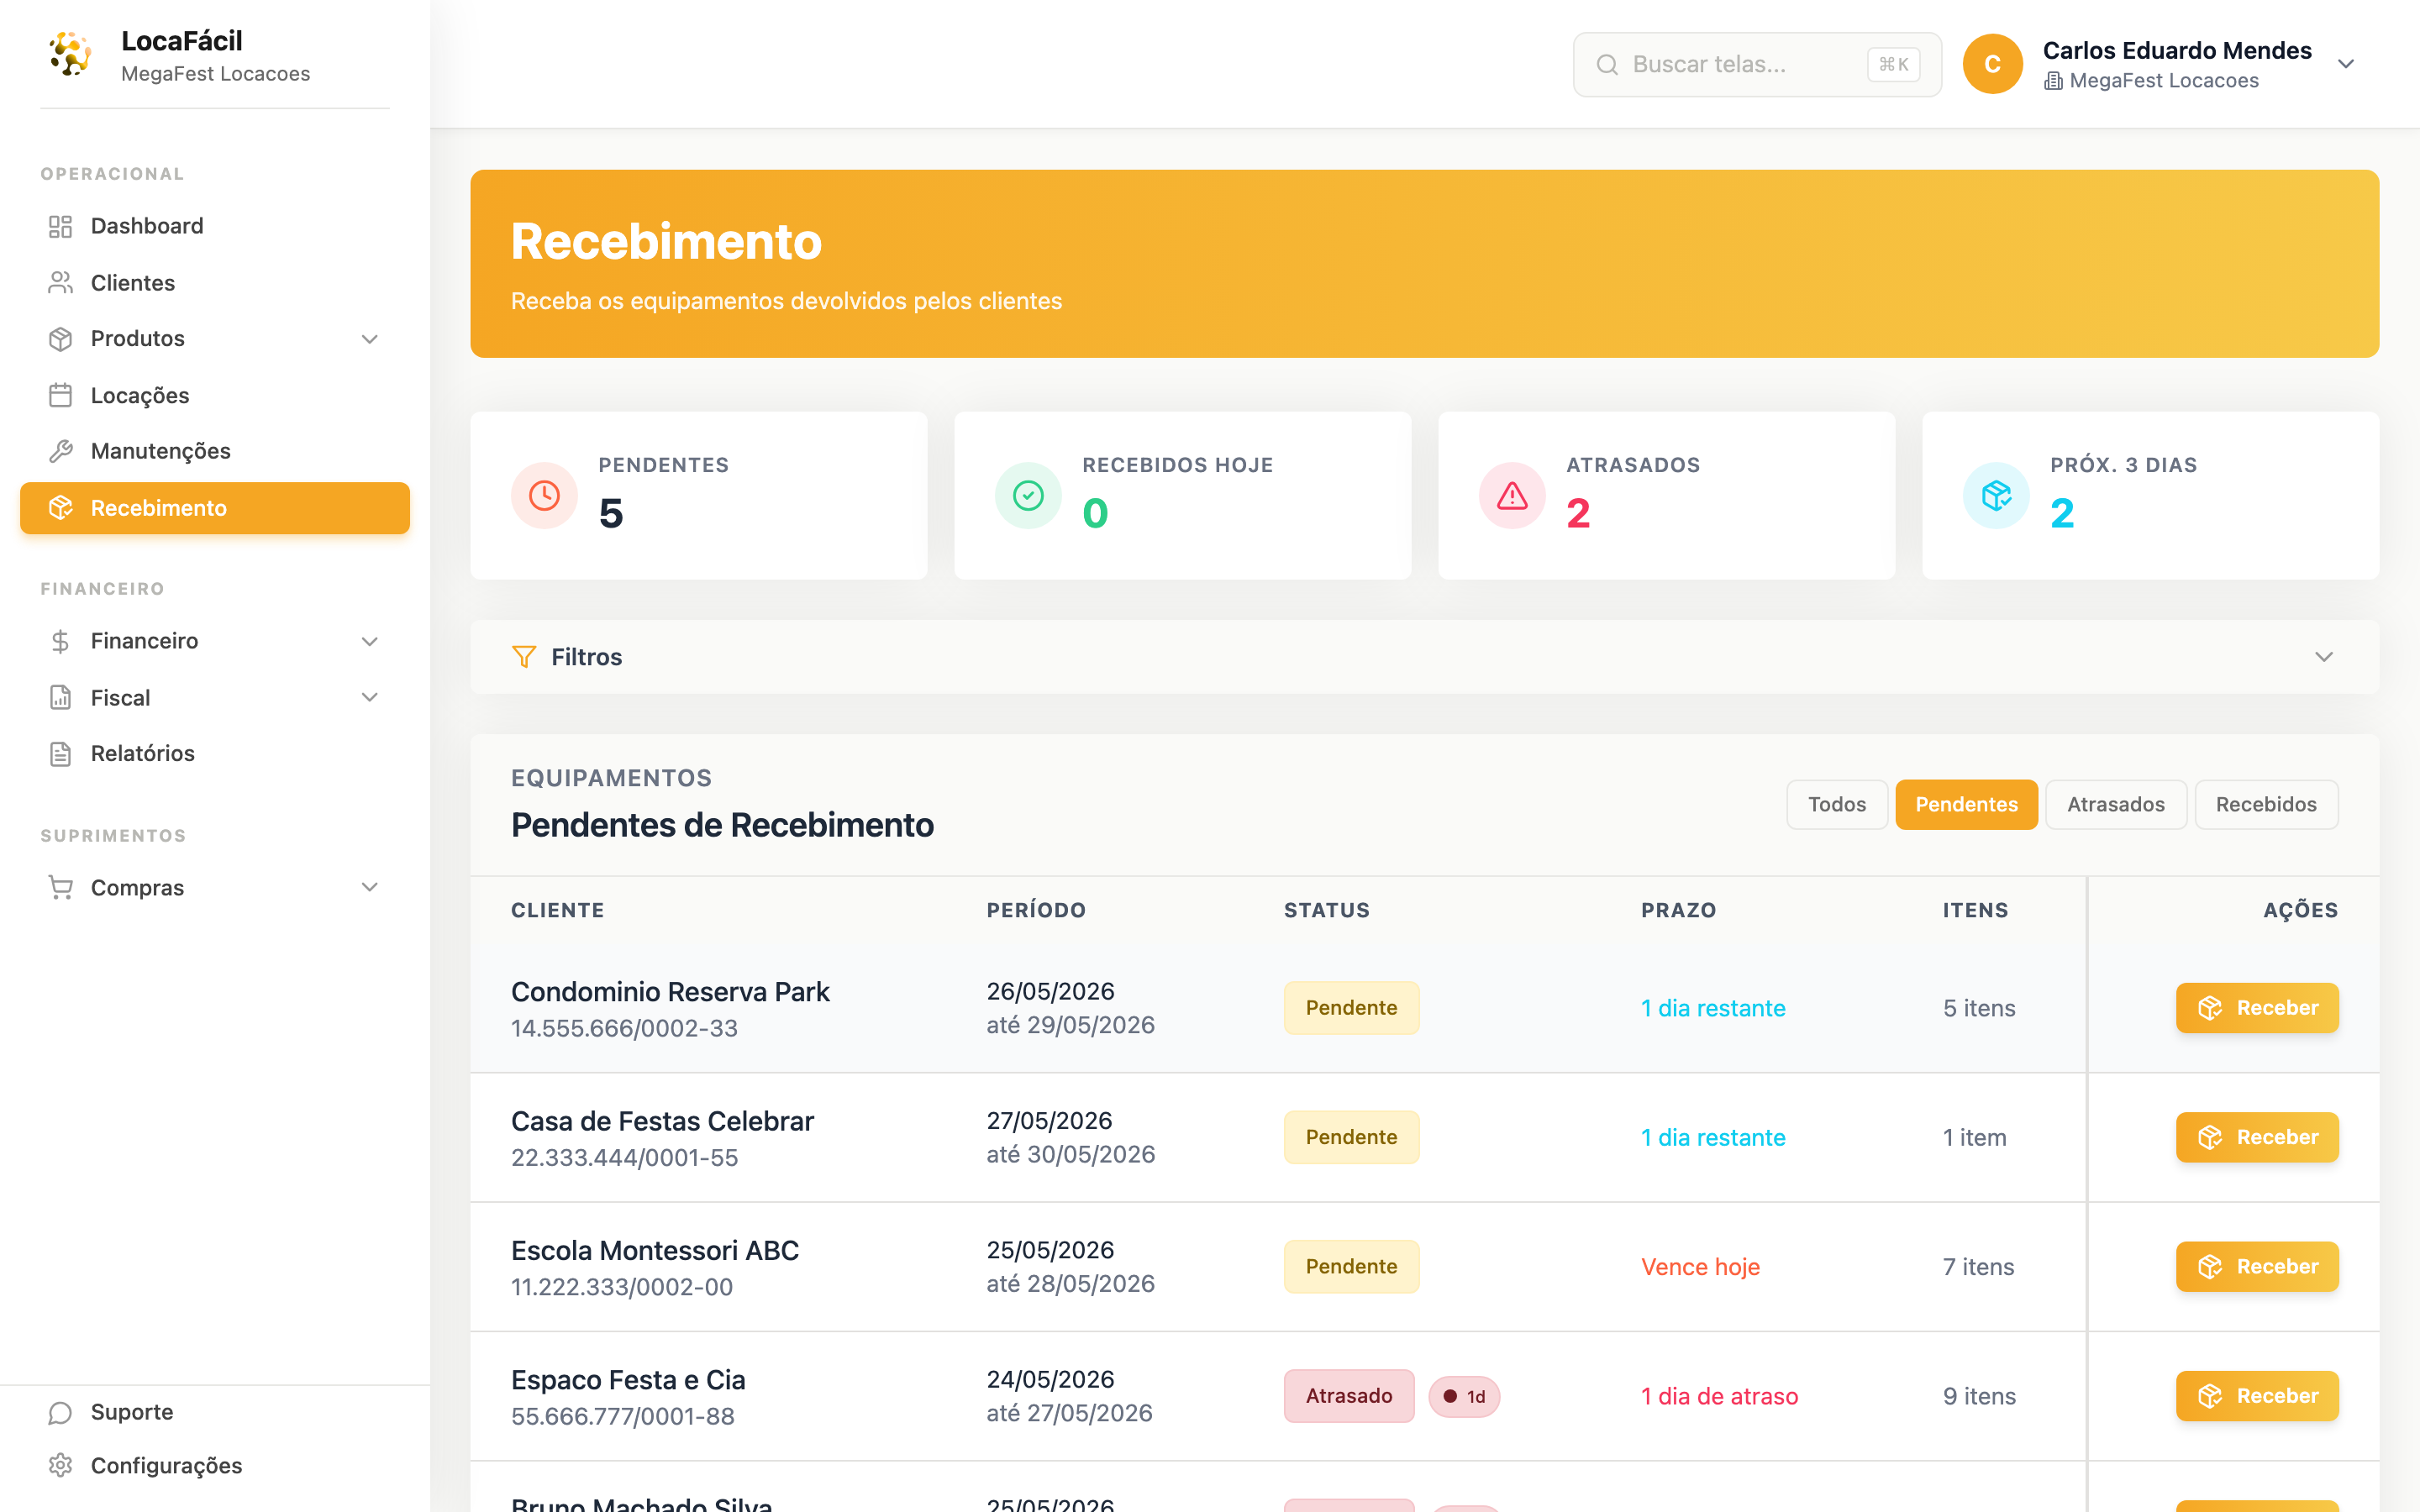
Task: Click the building icon beside MegaFest Locacoes
Action: pos(2053,81)
